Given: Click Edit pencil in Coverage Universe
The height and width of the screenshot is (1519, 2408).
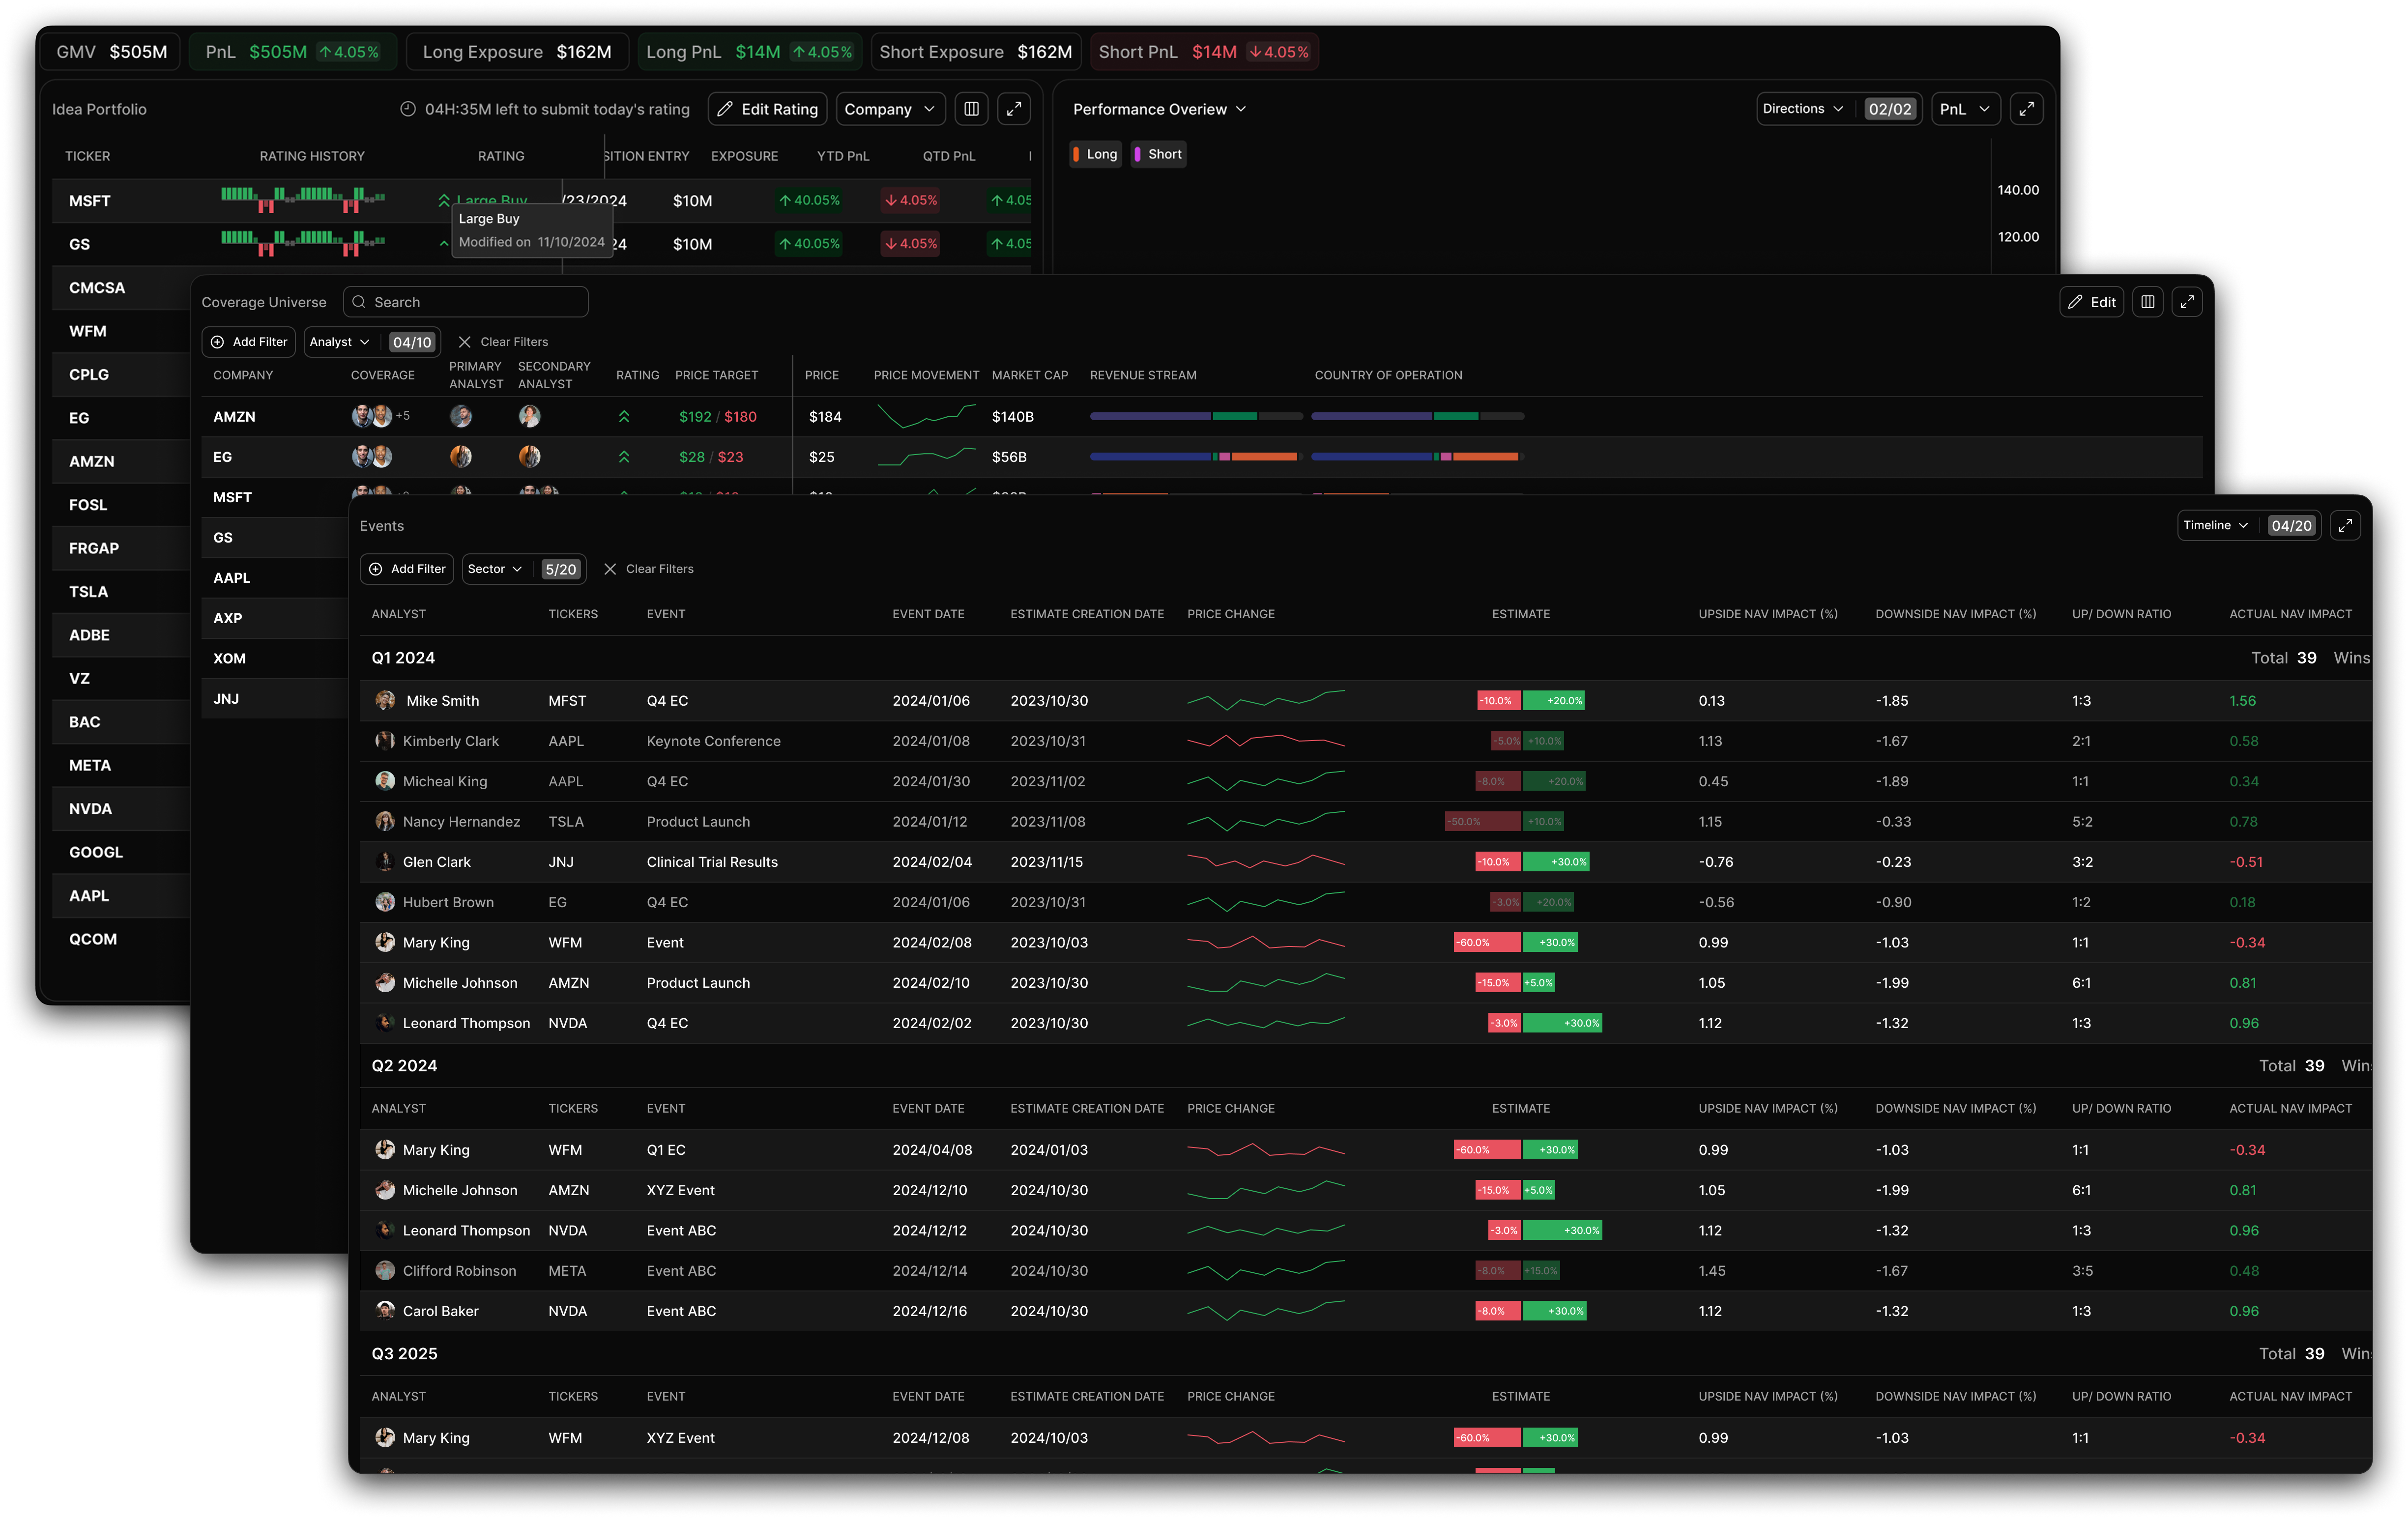Looking at the screenshot, I should pos(2091,302).
